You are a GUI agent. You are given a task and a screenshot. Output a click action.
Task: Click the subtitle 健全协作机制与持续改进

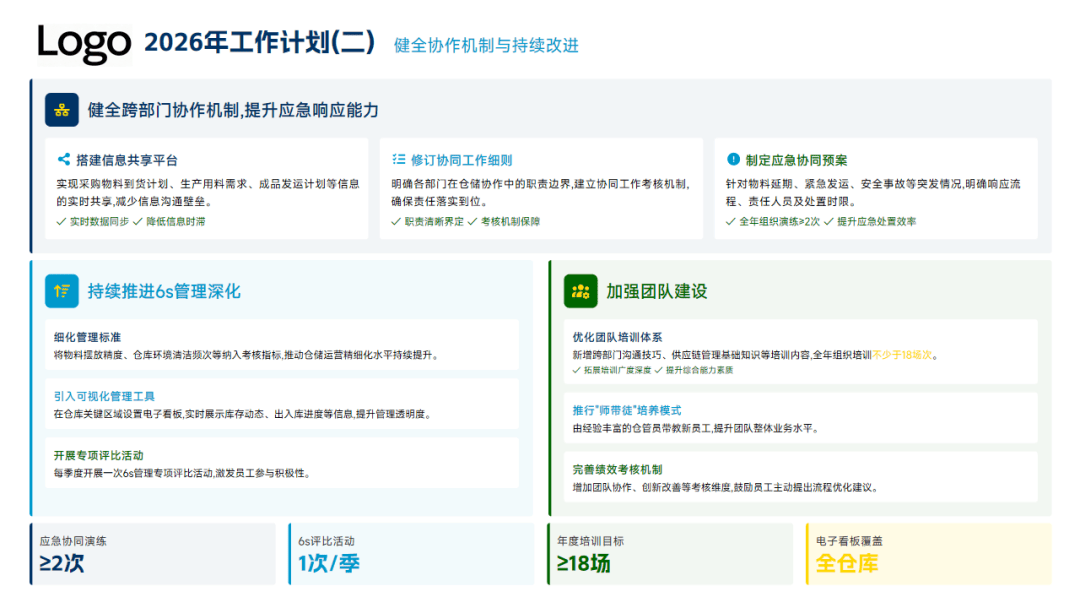pos(486,45)
